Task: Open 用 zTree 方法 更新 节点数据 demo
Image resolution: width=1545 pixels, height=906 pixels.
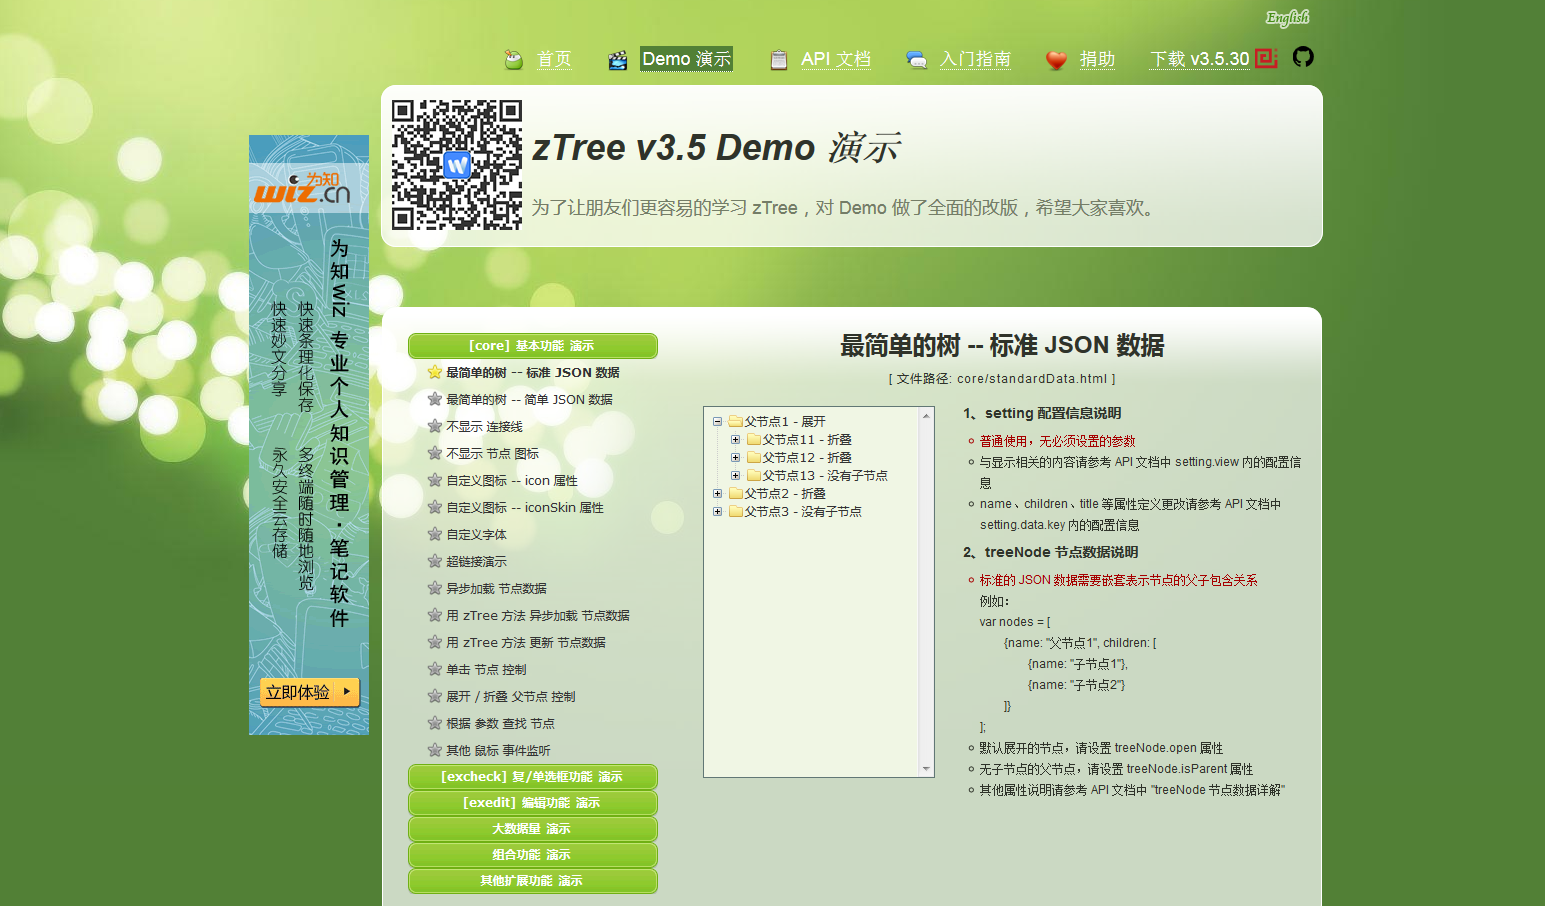Action: (x=526, y=643)
